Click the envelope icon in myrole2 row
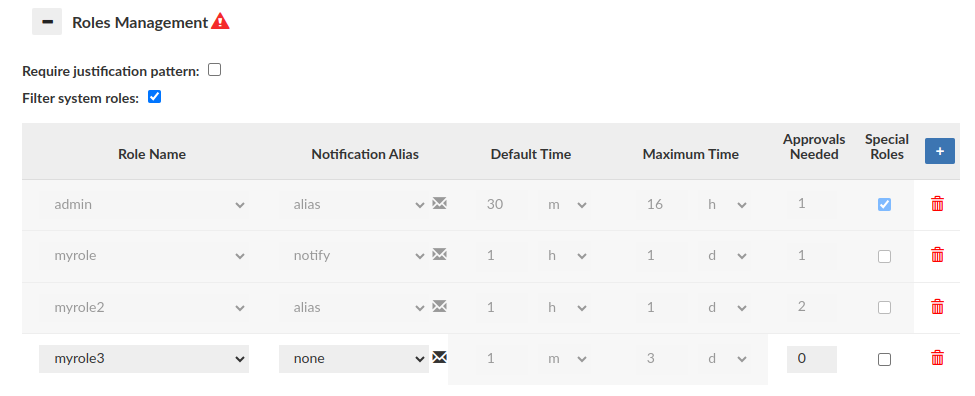The height and width of the screenshot is (396, 975). click(440, 306)
